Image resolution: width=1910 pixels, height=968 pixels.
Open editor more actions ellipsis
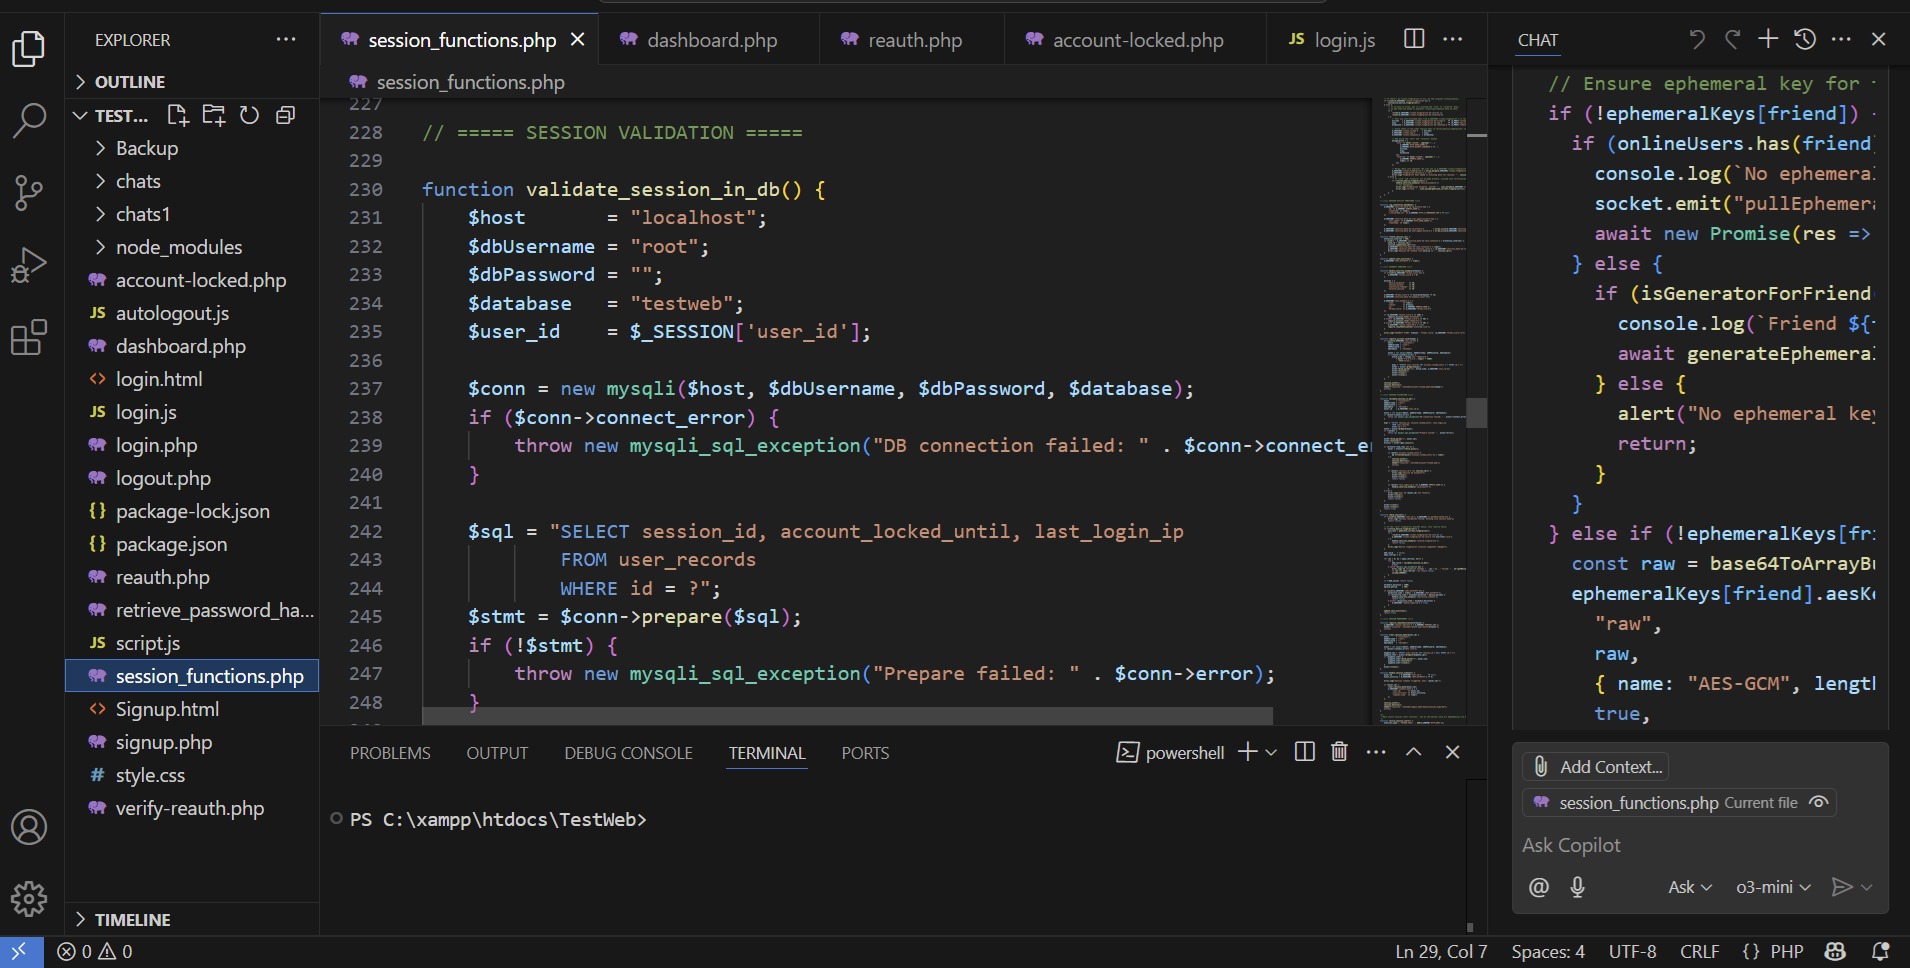1453,39
